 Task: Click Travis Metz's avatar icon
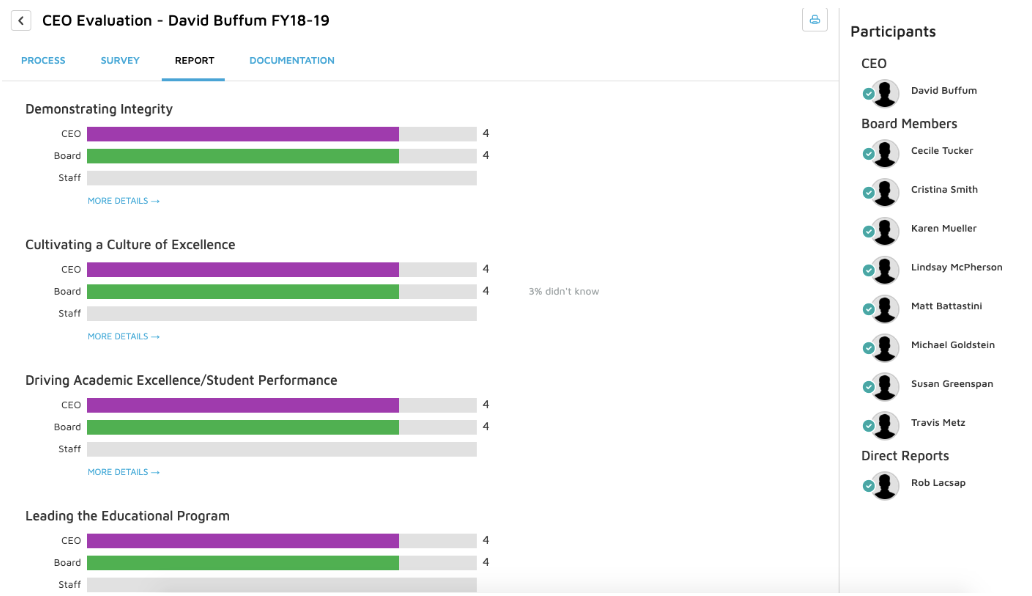(x=881, y=424)
